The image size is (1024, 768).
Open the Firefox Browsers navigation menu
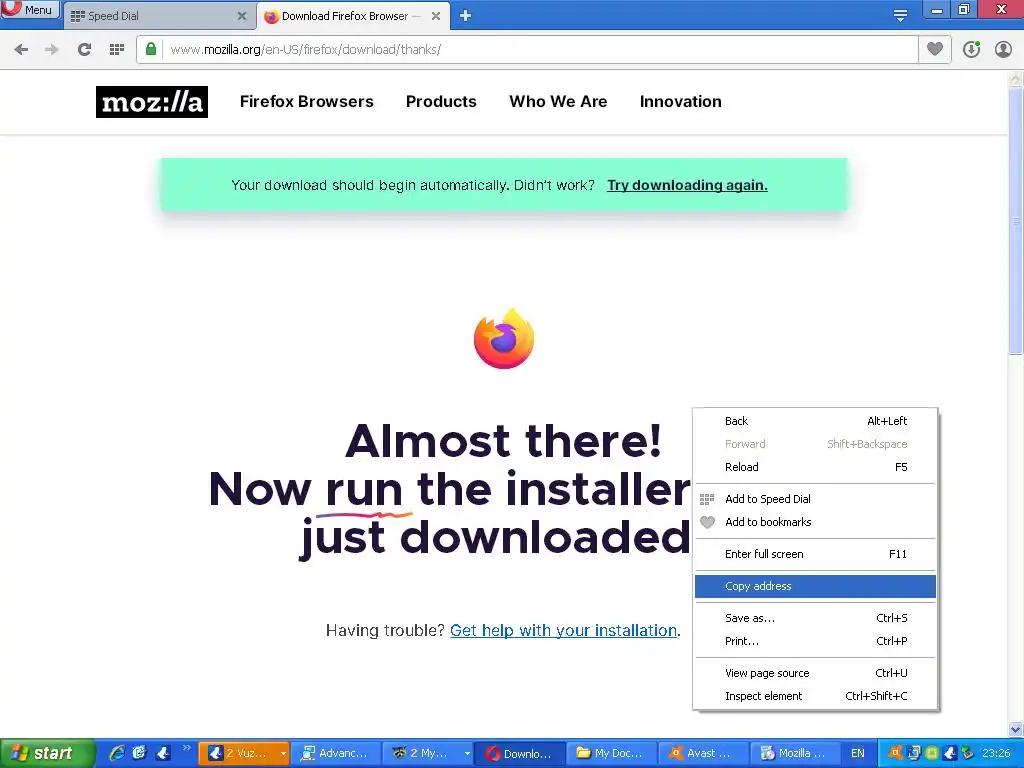[306, 102]
